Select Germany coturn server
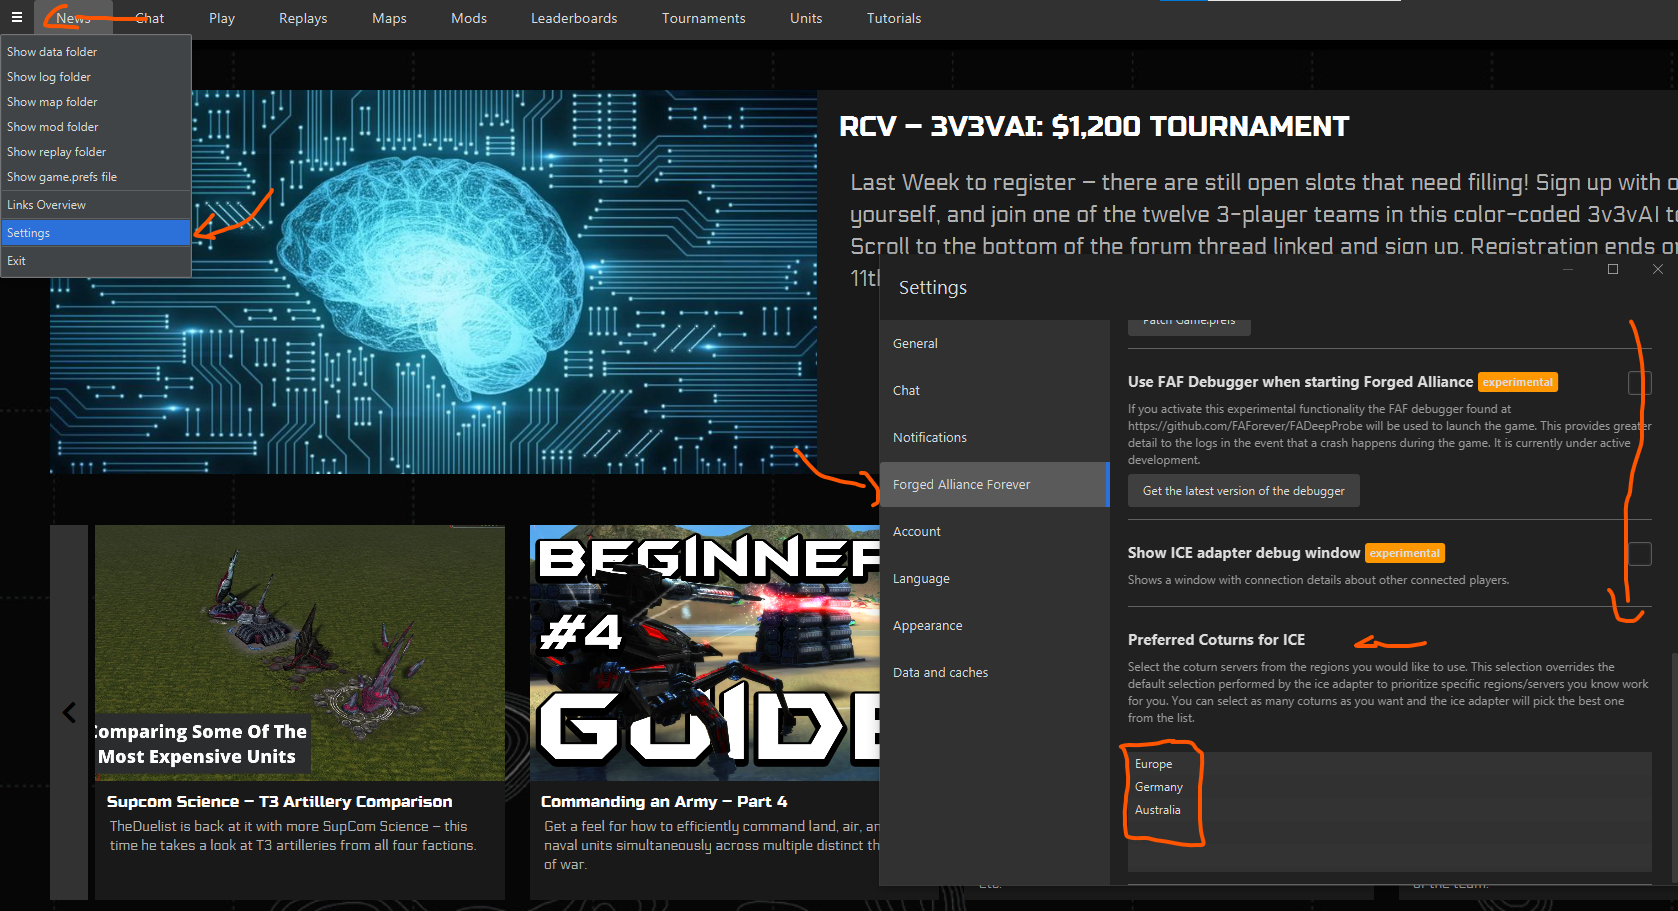 (1389, 787)
